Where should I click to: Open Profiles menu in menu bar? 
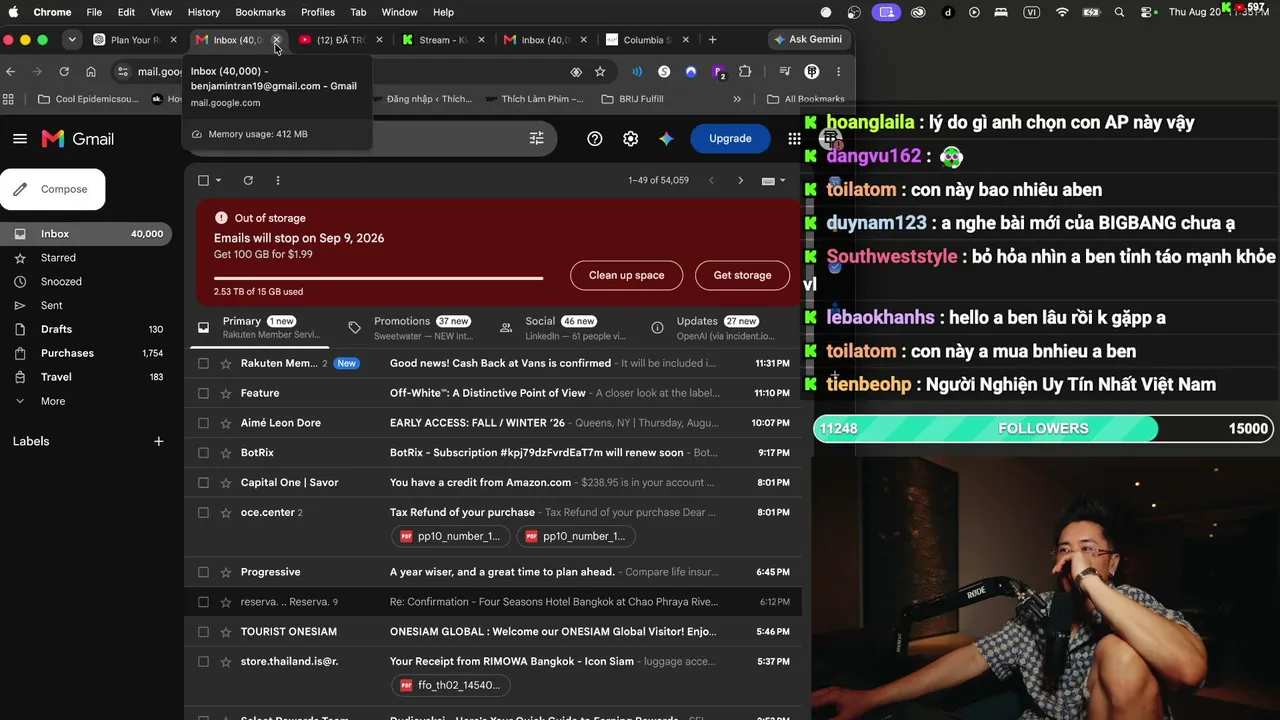click(318, 12)
